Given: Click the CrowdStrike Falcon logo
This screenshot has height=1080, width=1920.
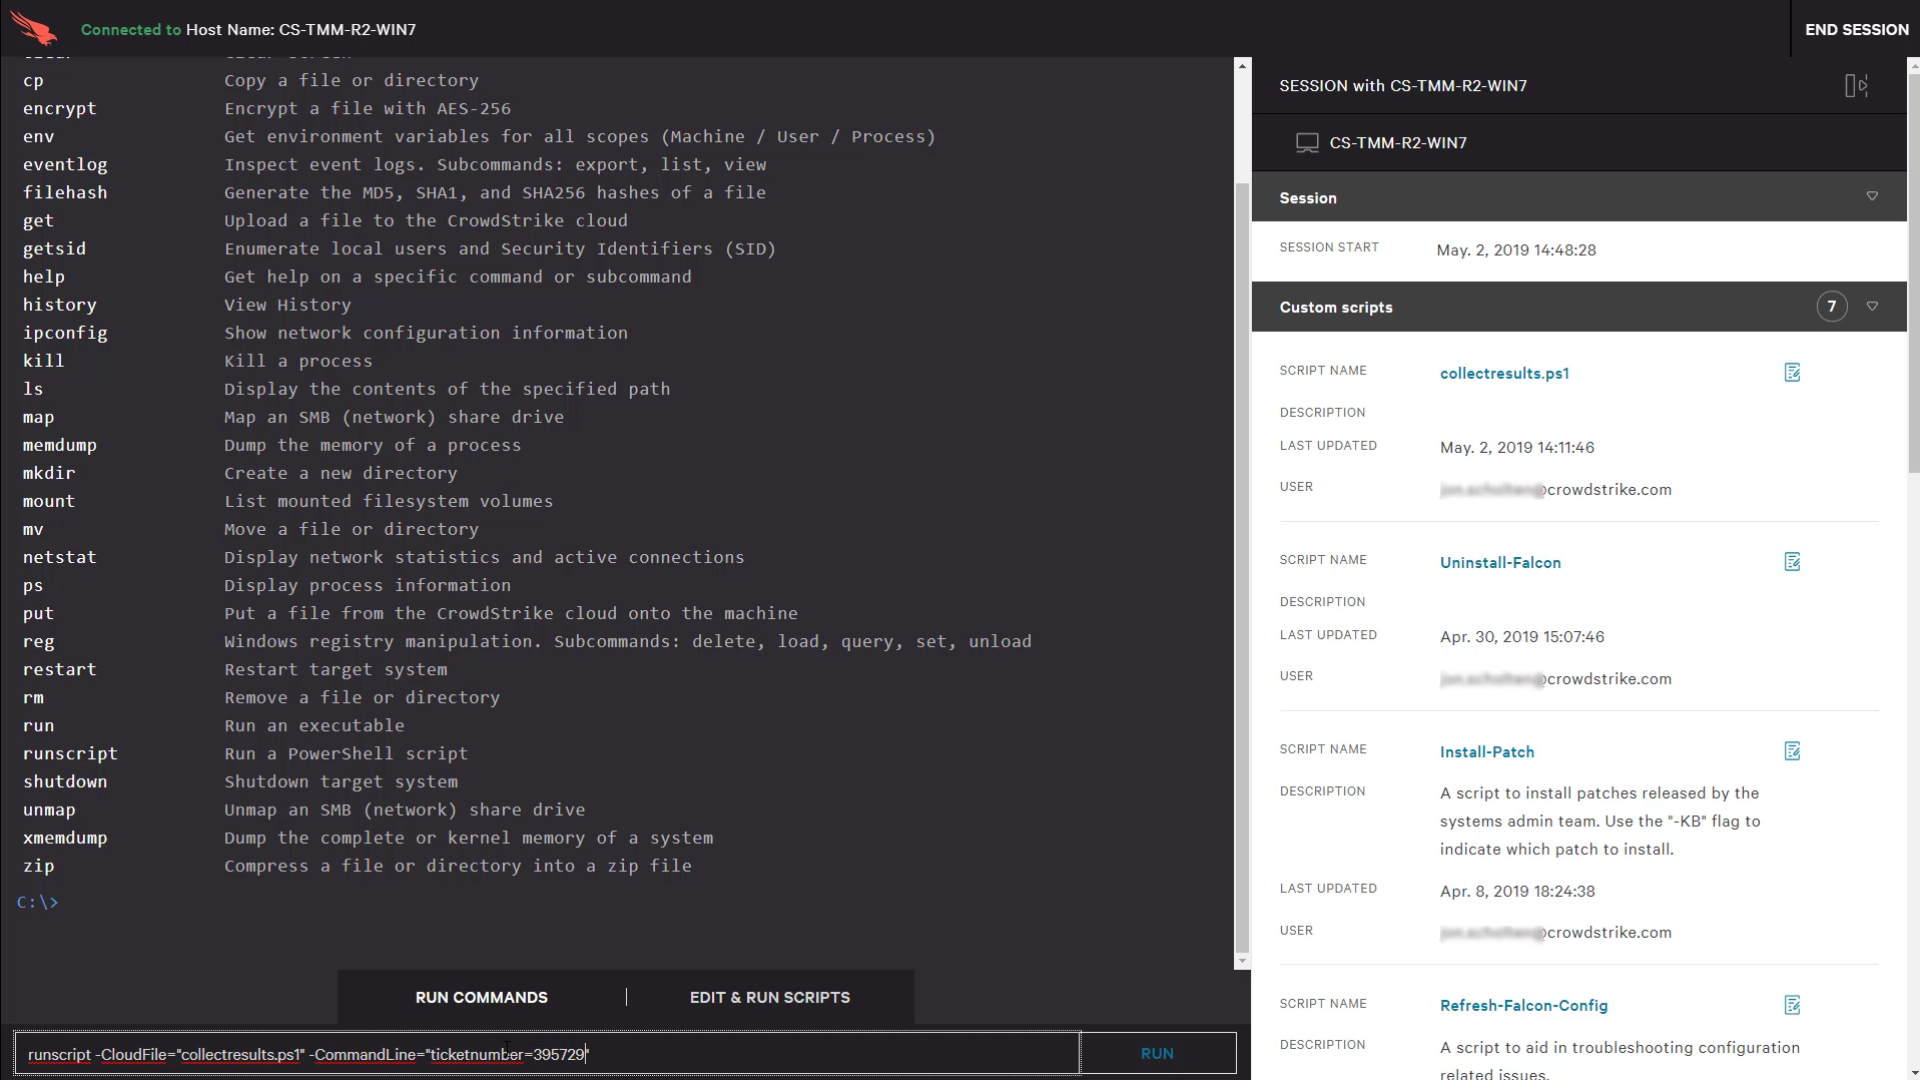Looking at the screenshot, I should [x=34, y=28].
